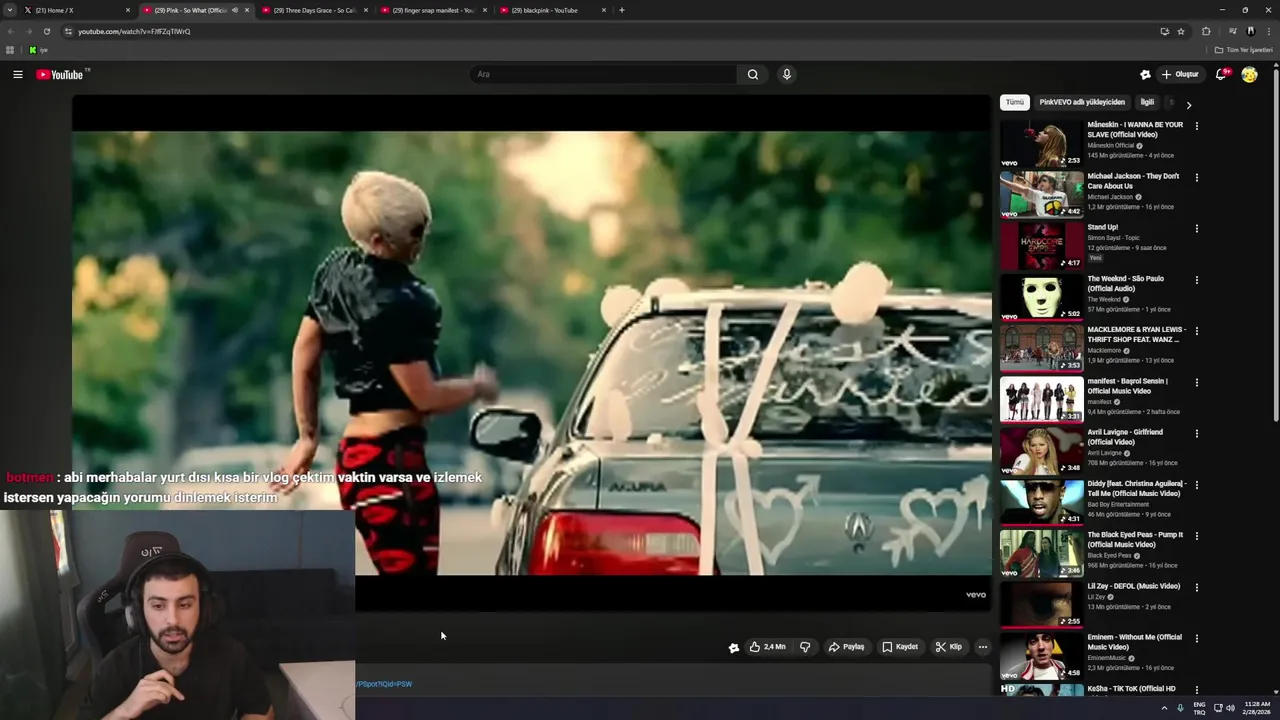Open Avril Lavigne Girlfriend thumbnail
This screenshot has height=720, width=1280.
[1041, 451]
